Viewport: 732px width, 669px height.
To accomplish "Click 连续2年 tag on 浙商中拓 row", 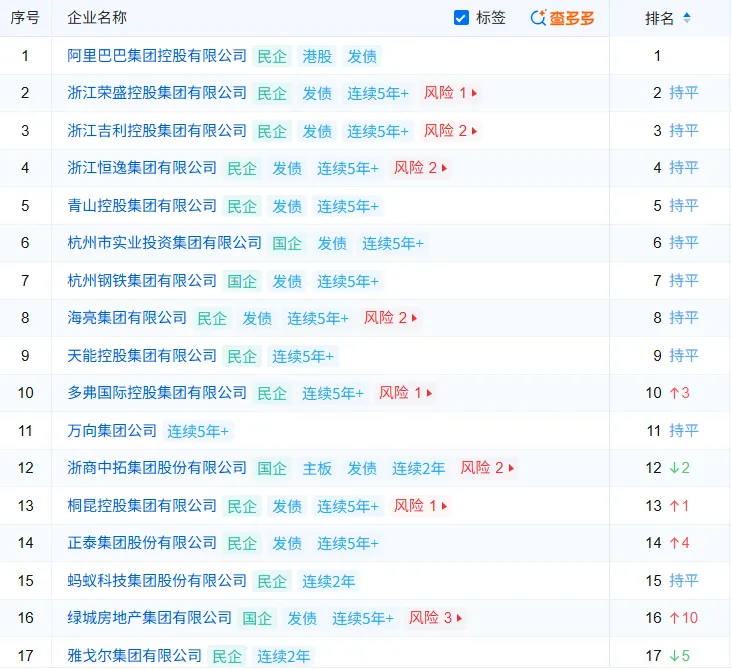I will [x=419, y=468].
